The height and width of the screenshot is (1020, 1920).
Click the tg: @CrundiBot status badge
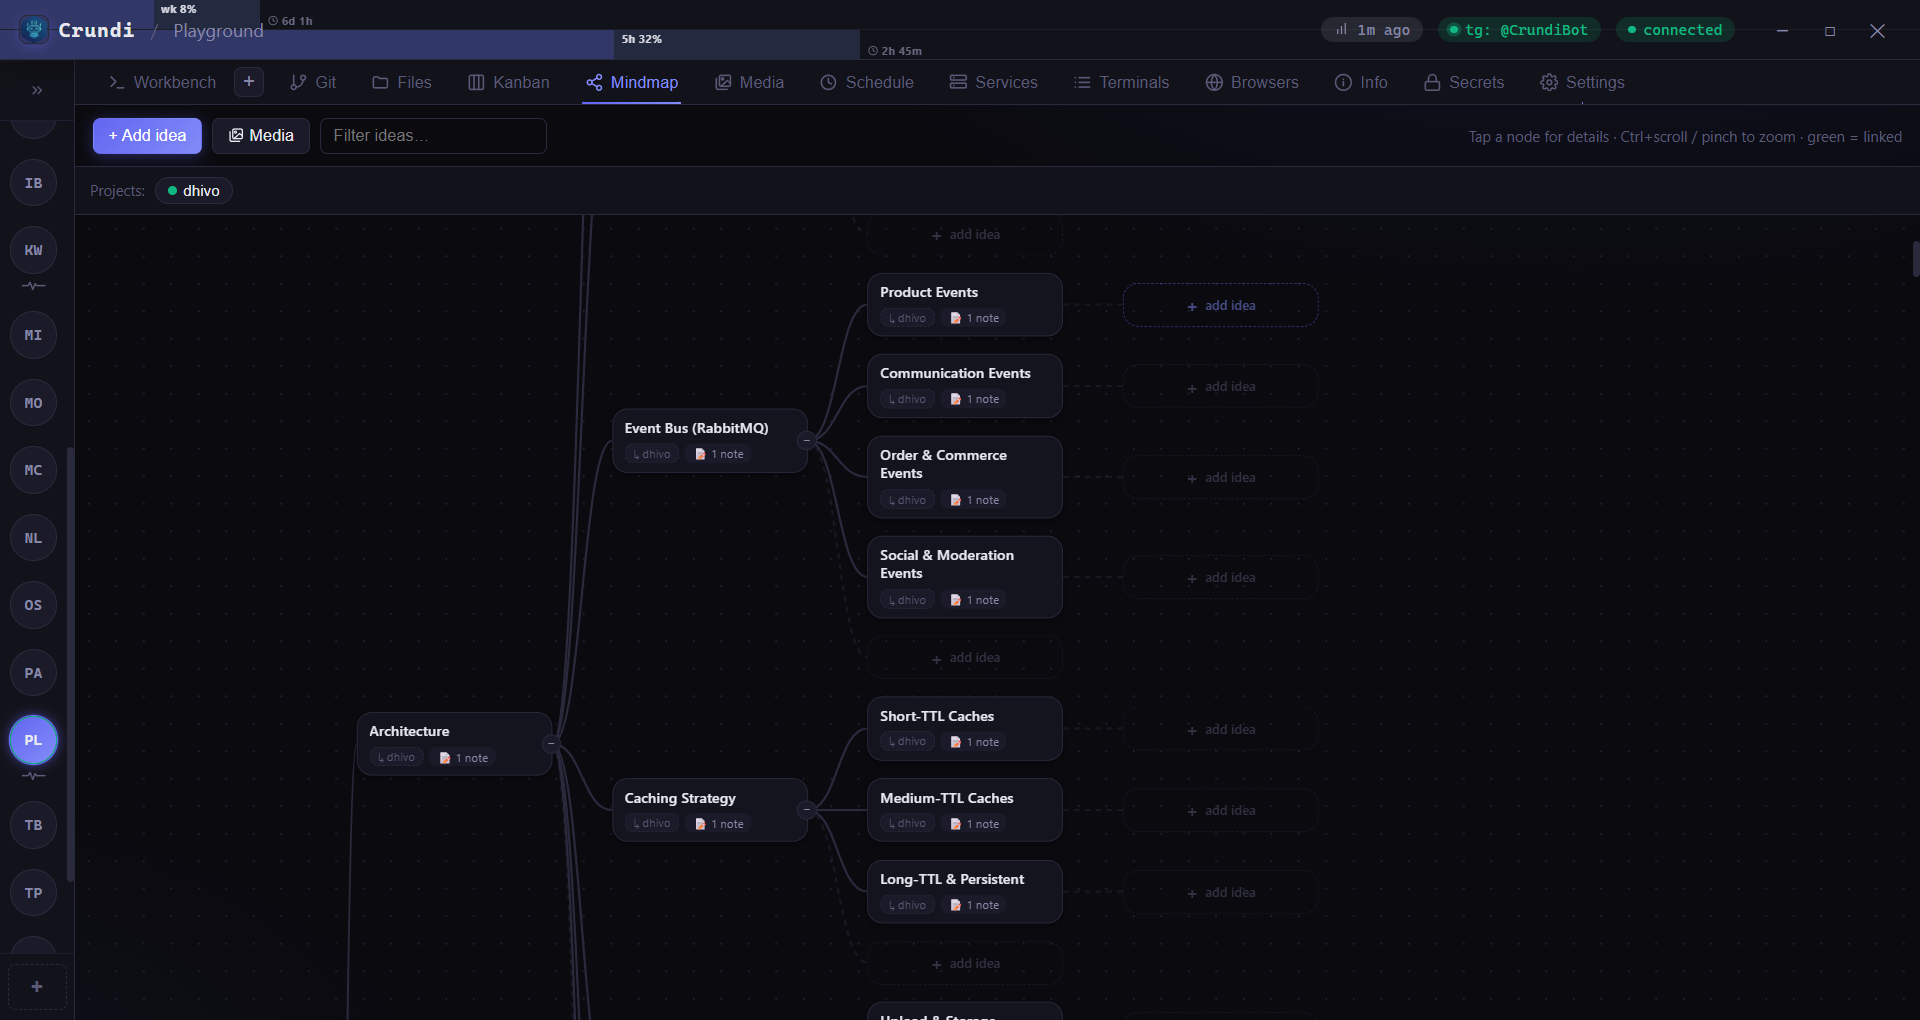coord(1519,30)
